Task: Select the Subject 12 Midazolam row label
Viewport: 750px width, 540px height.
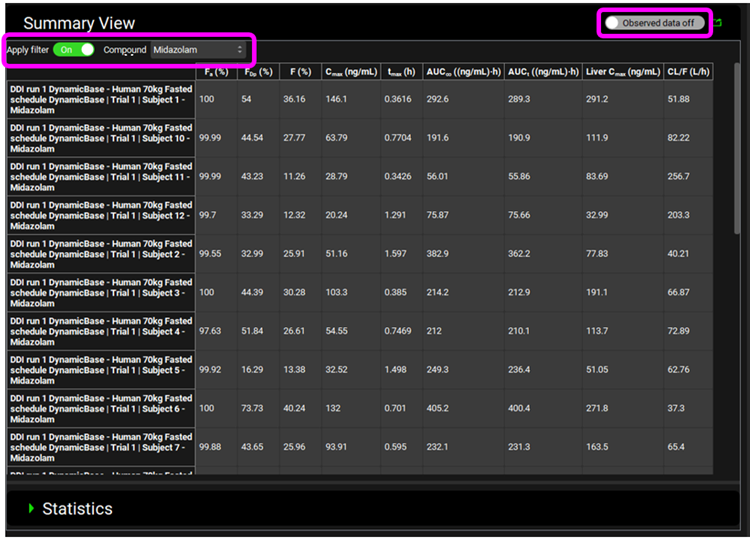Action: click(x=100, y=215)
